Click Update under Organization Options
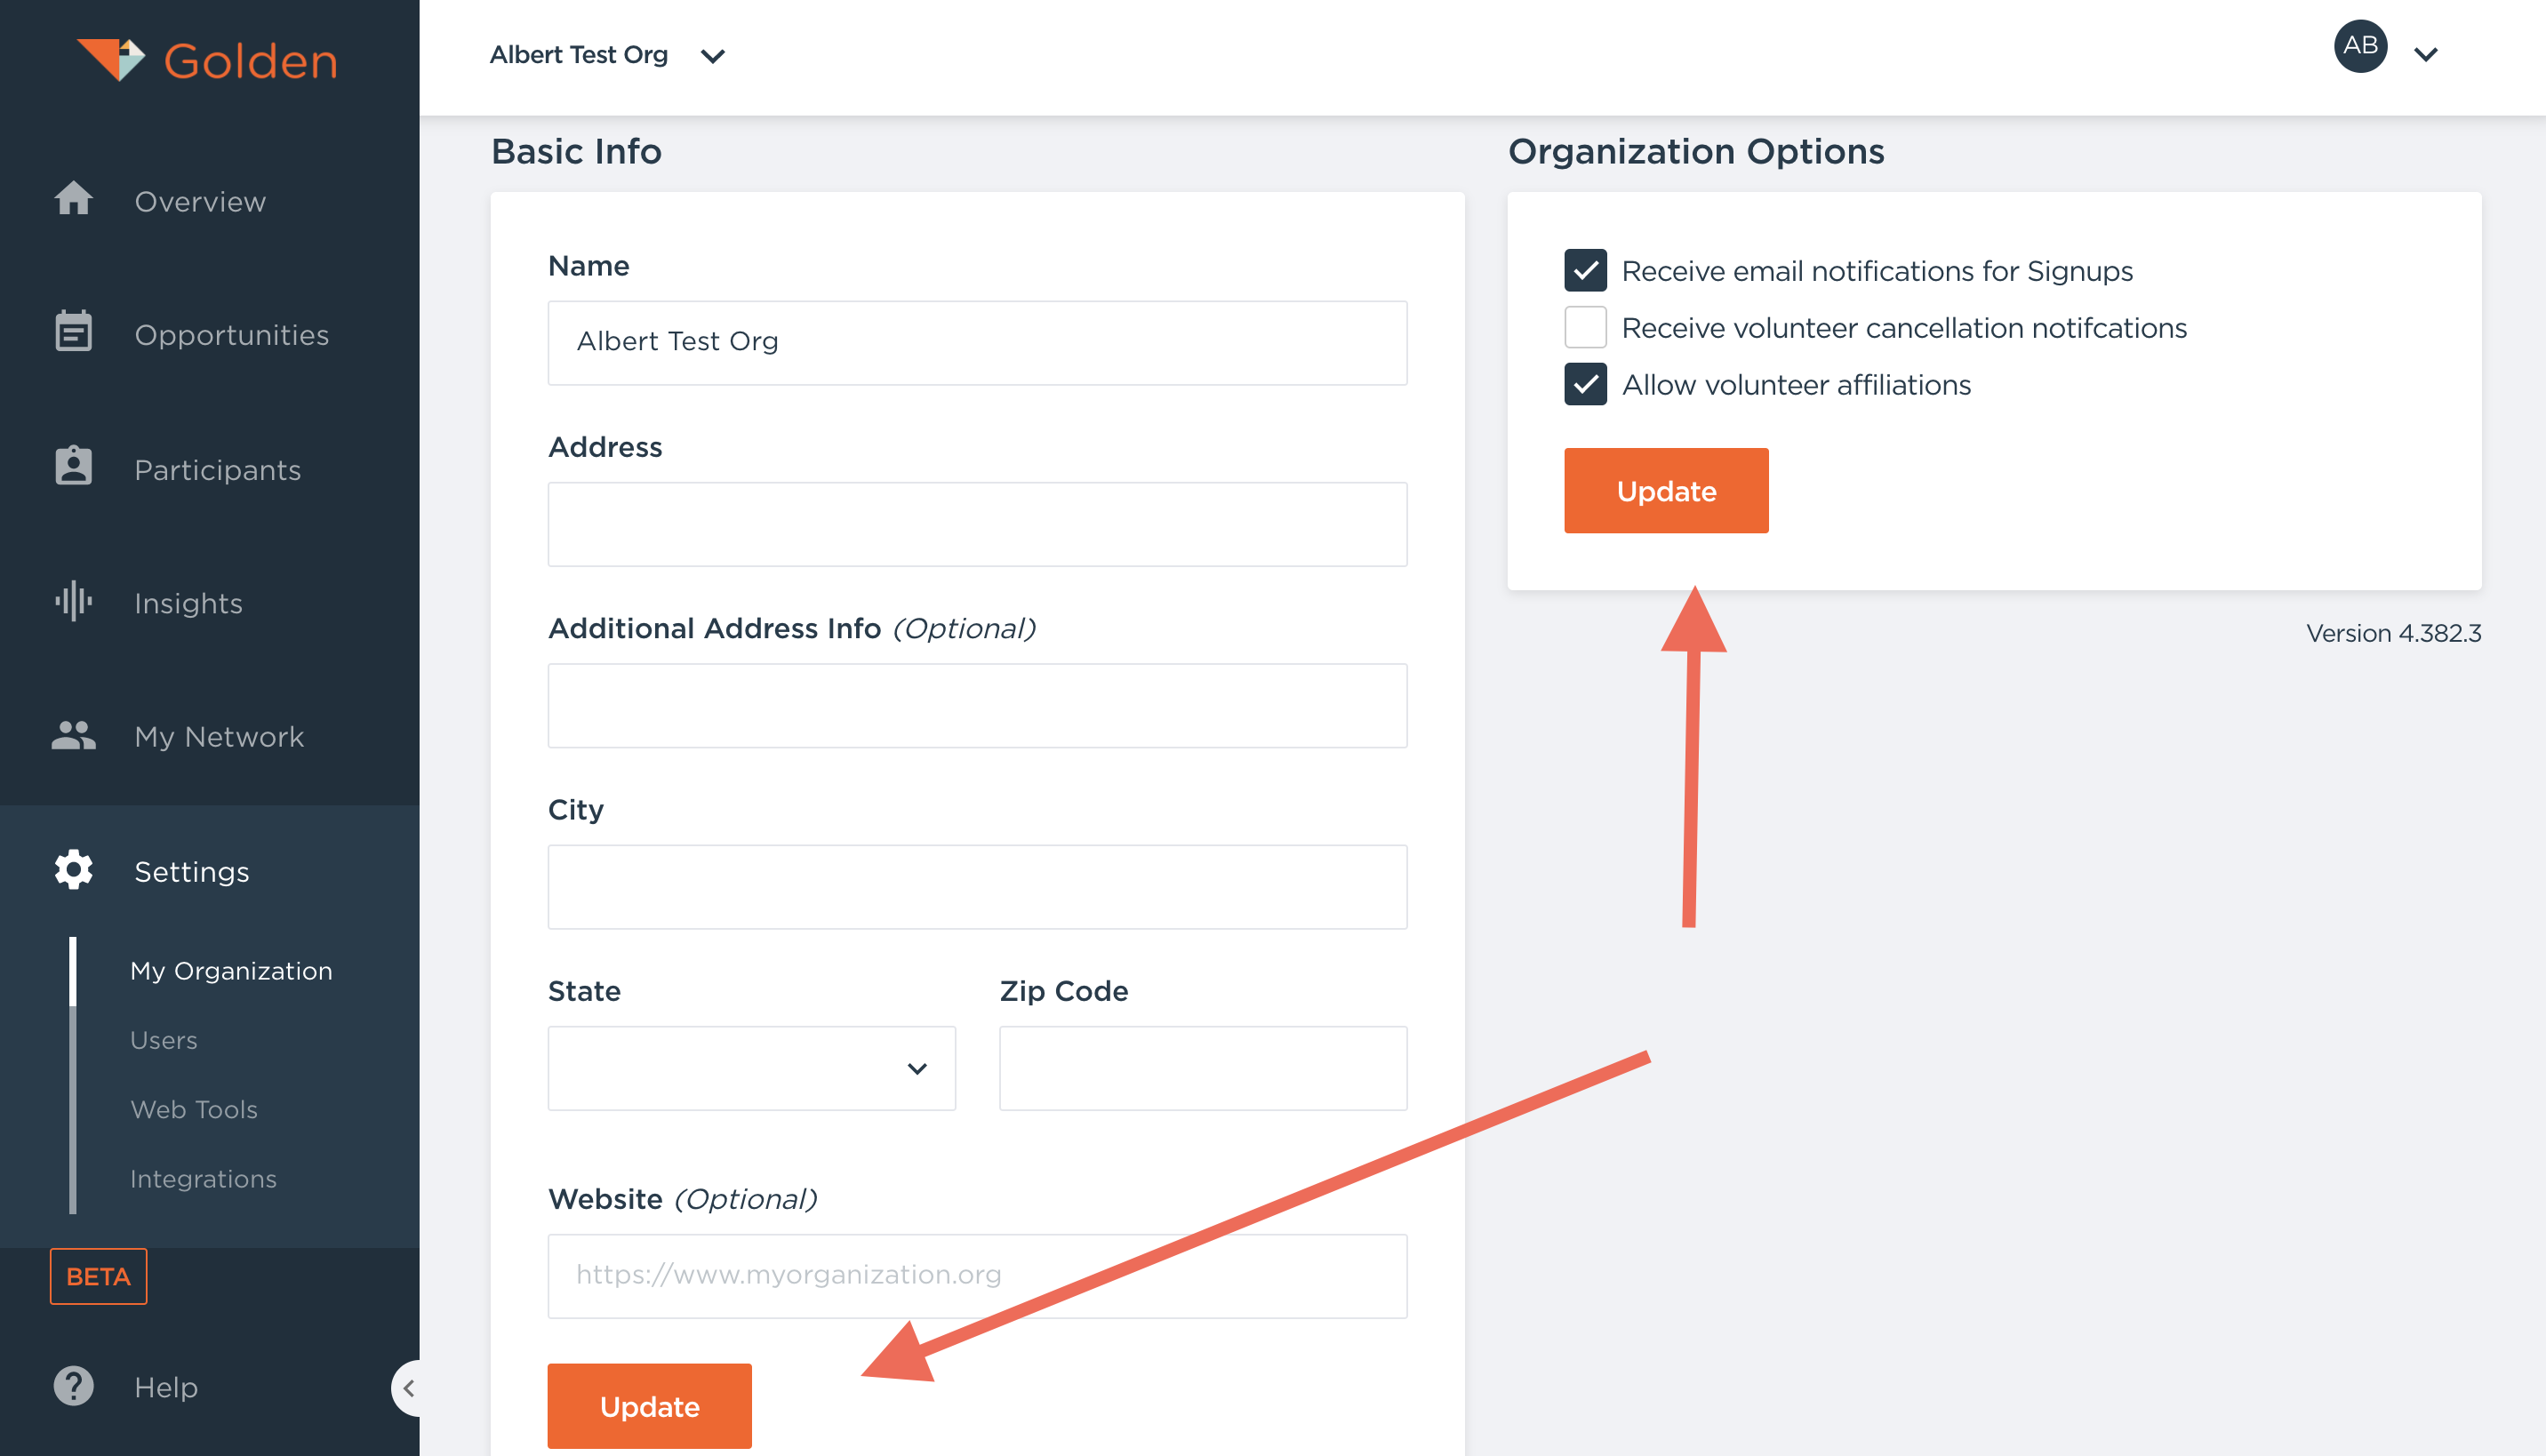Screen dimensions: 2546x1456 (x=1665, y=491)
